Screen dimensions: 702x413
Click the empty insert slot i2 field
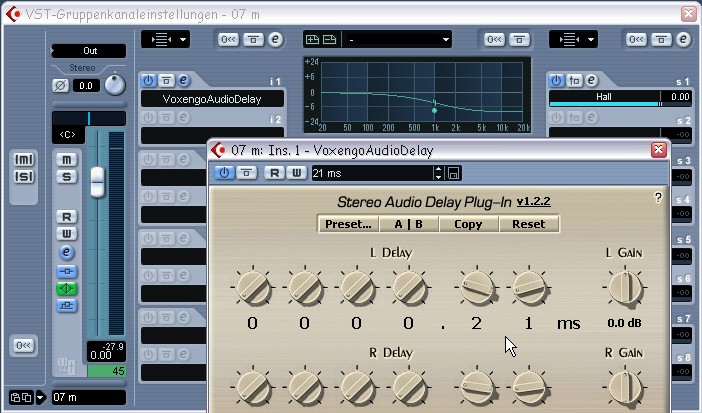212,134
